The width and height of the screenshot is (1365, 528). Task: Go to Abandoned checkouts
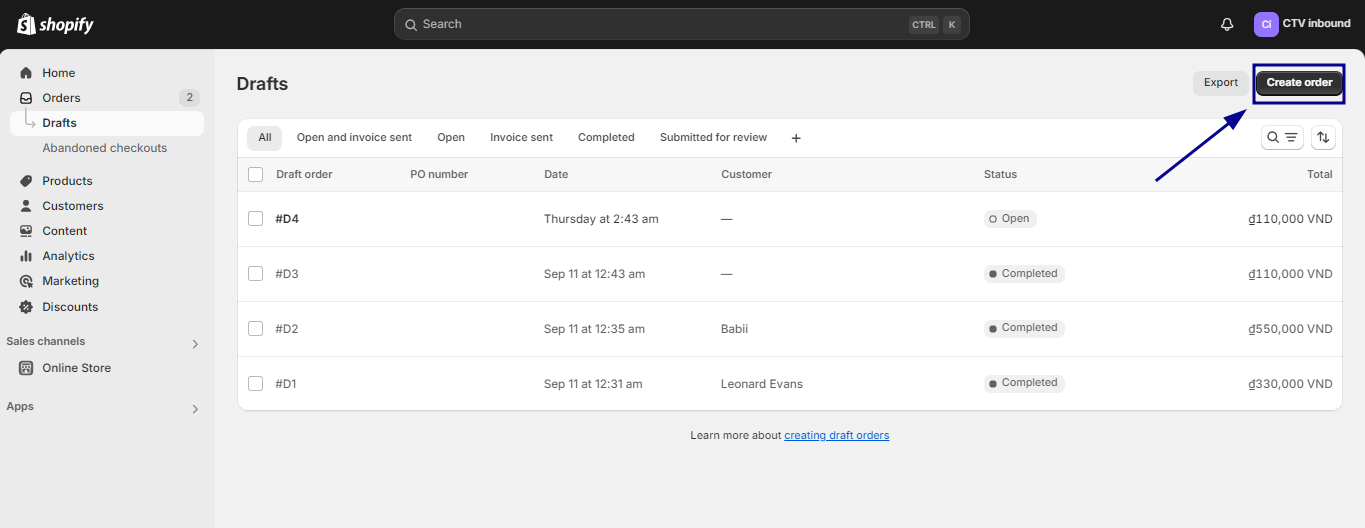(x=105, y=148)
